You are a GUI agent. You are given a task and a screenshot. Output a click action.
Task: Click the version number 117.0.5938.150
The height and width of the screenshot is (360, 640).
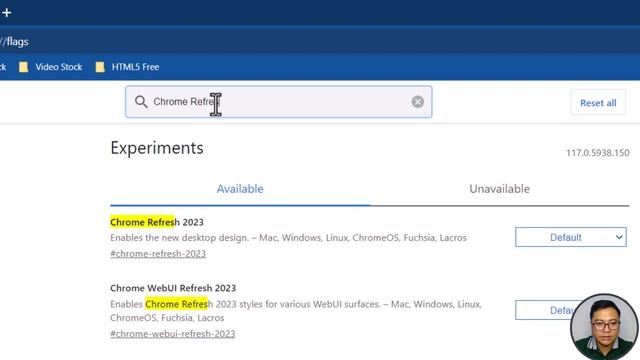point(598,153)
